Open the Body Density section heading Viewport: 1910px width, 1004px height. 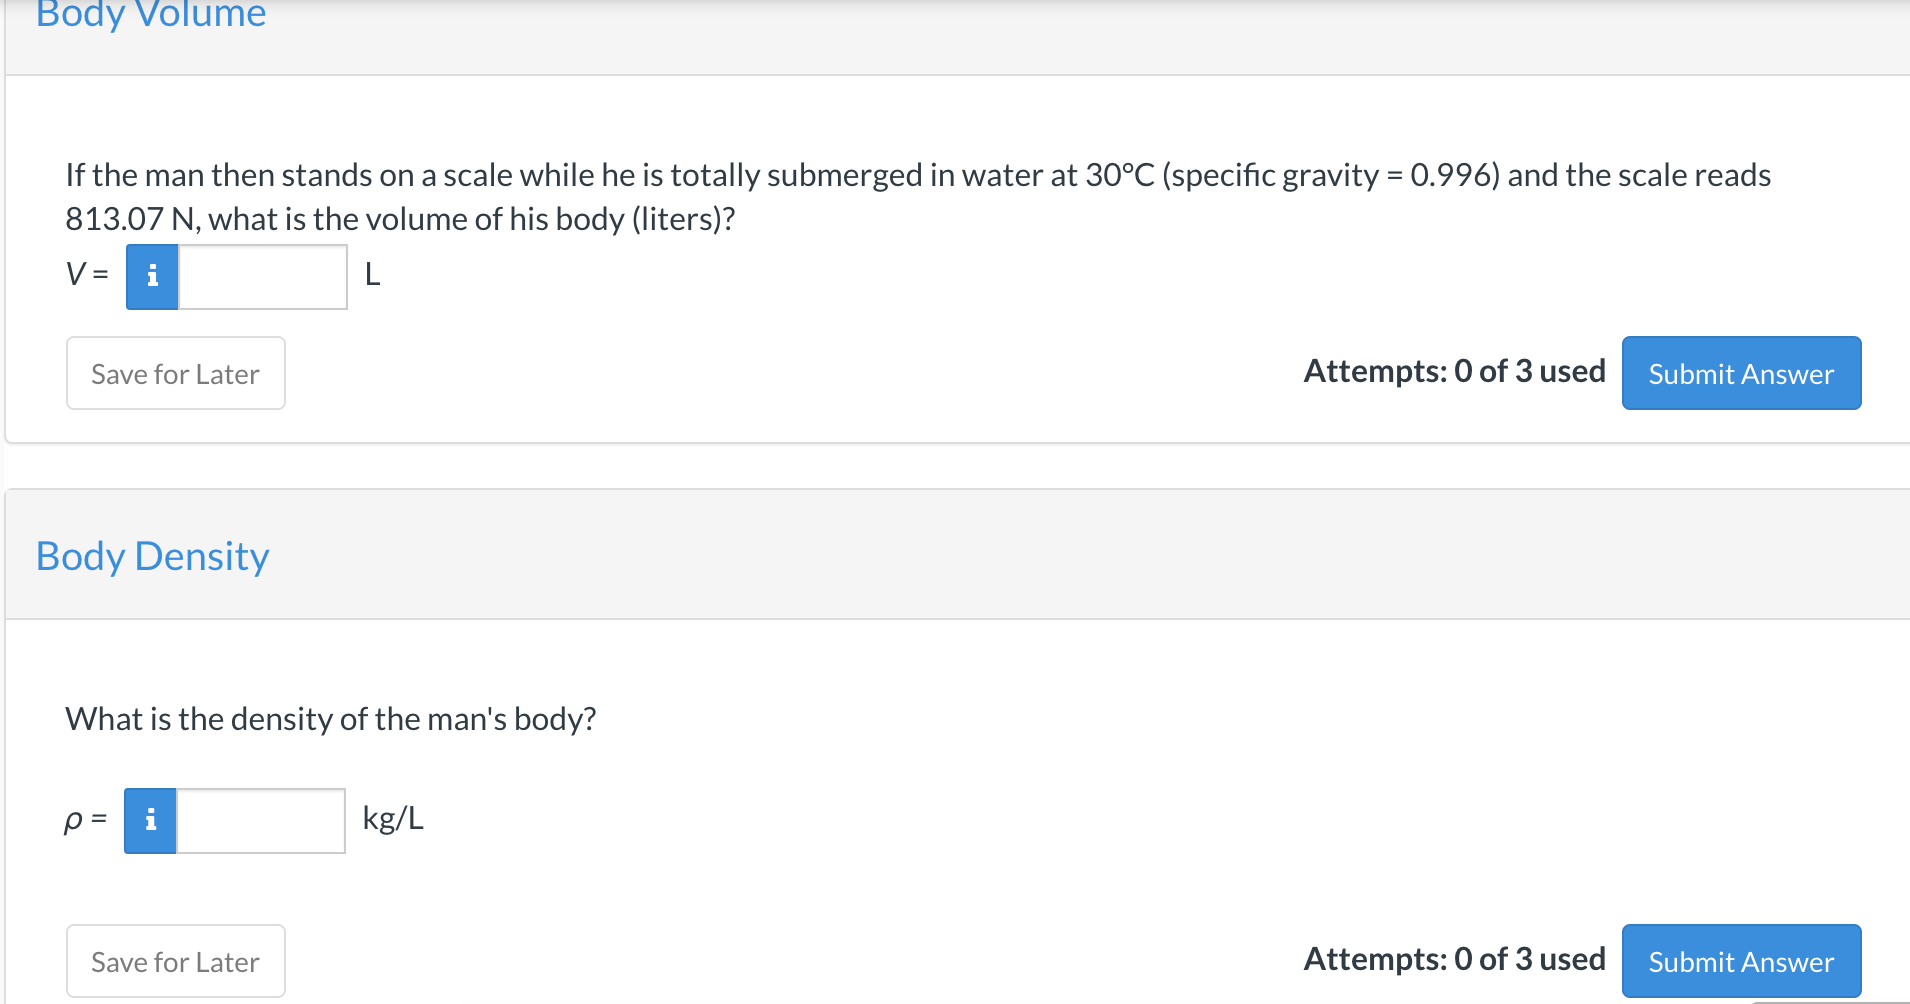[152, 556]
